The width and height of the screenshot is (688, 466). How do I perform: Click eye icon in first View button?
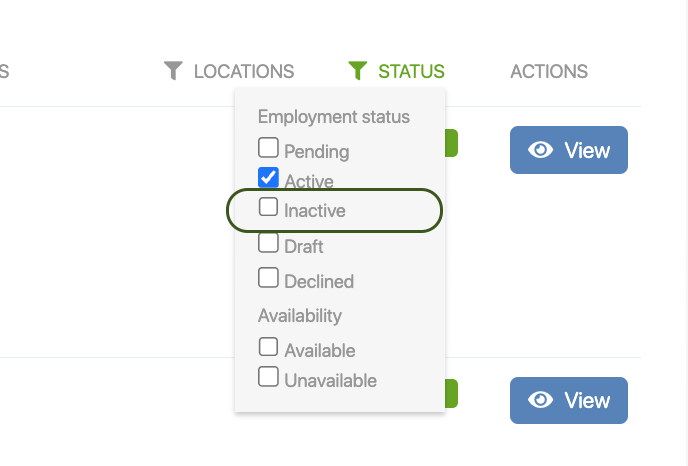click(x=541, y=150)
